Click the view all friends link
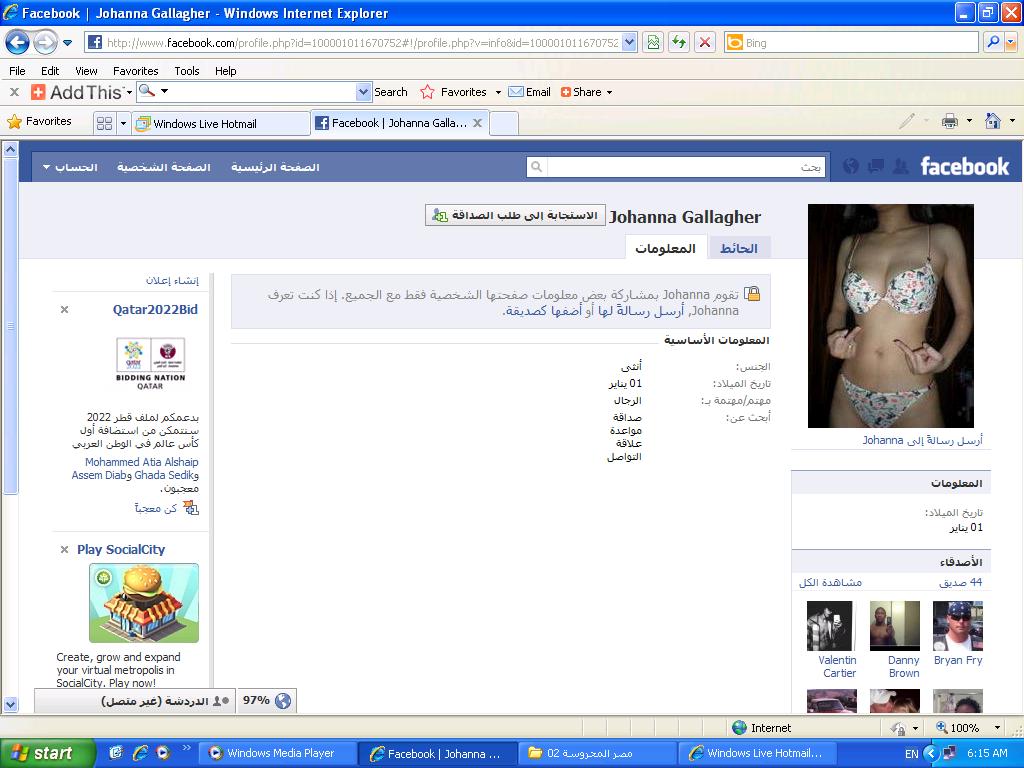1024x768 pixels. [x=830, y=583]
